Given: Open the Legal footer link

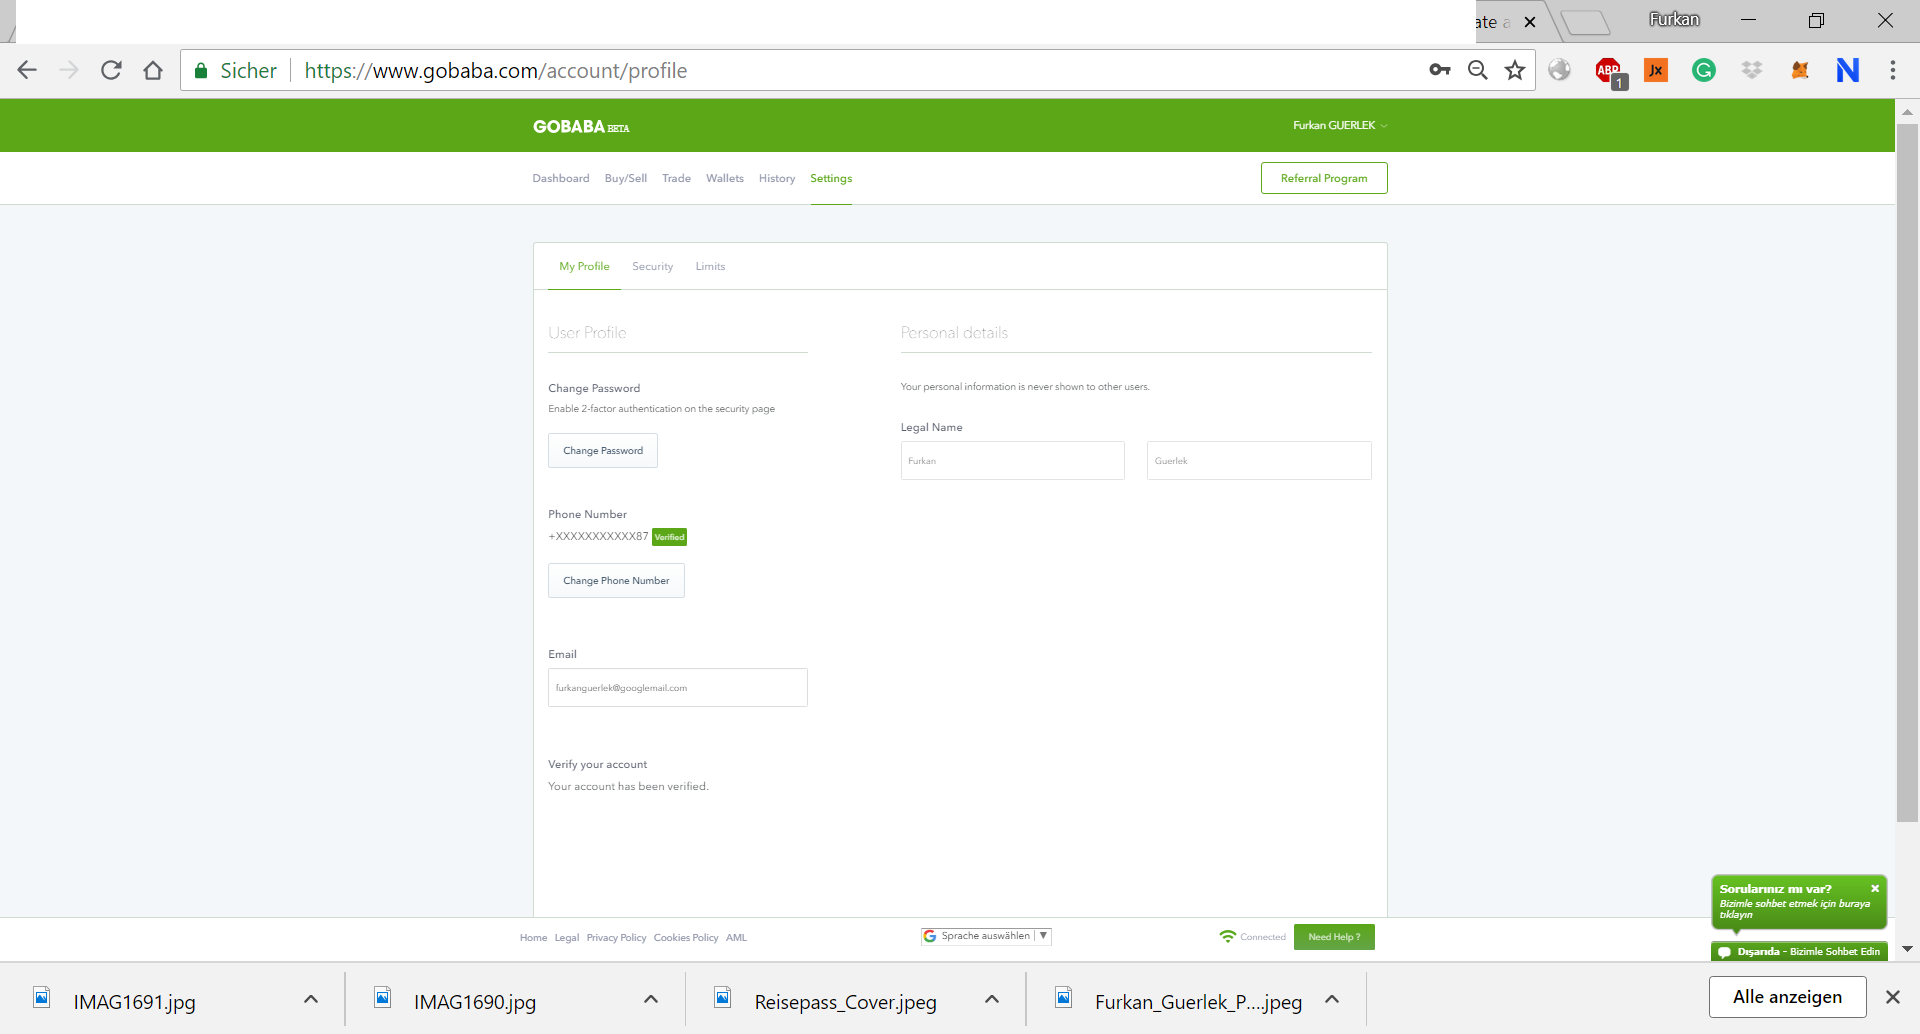Looking at the screenshot, I should 567,938.
